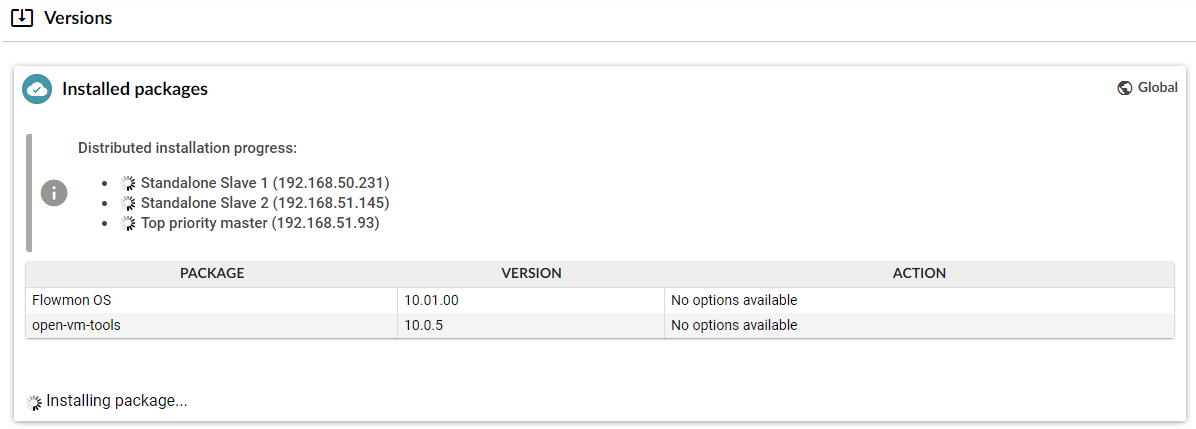Screen dimensions: 1196x429
Task: Click version 10.01.00 cell
Action: pyautogui.click(x=531, y=301)
